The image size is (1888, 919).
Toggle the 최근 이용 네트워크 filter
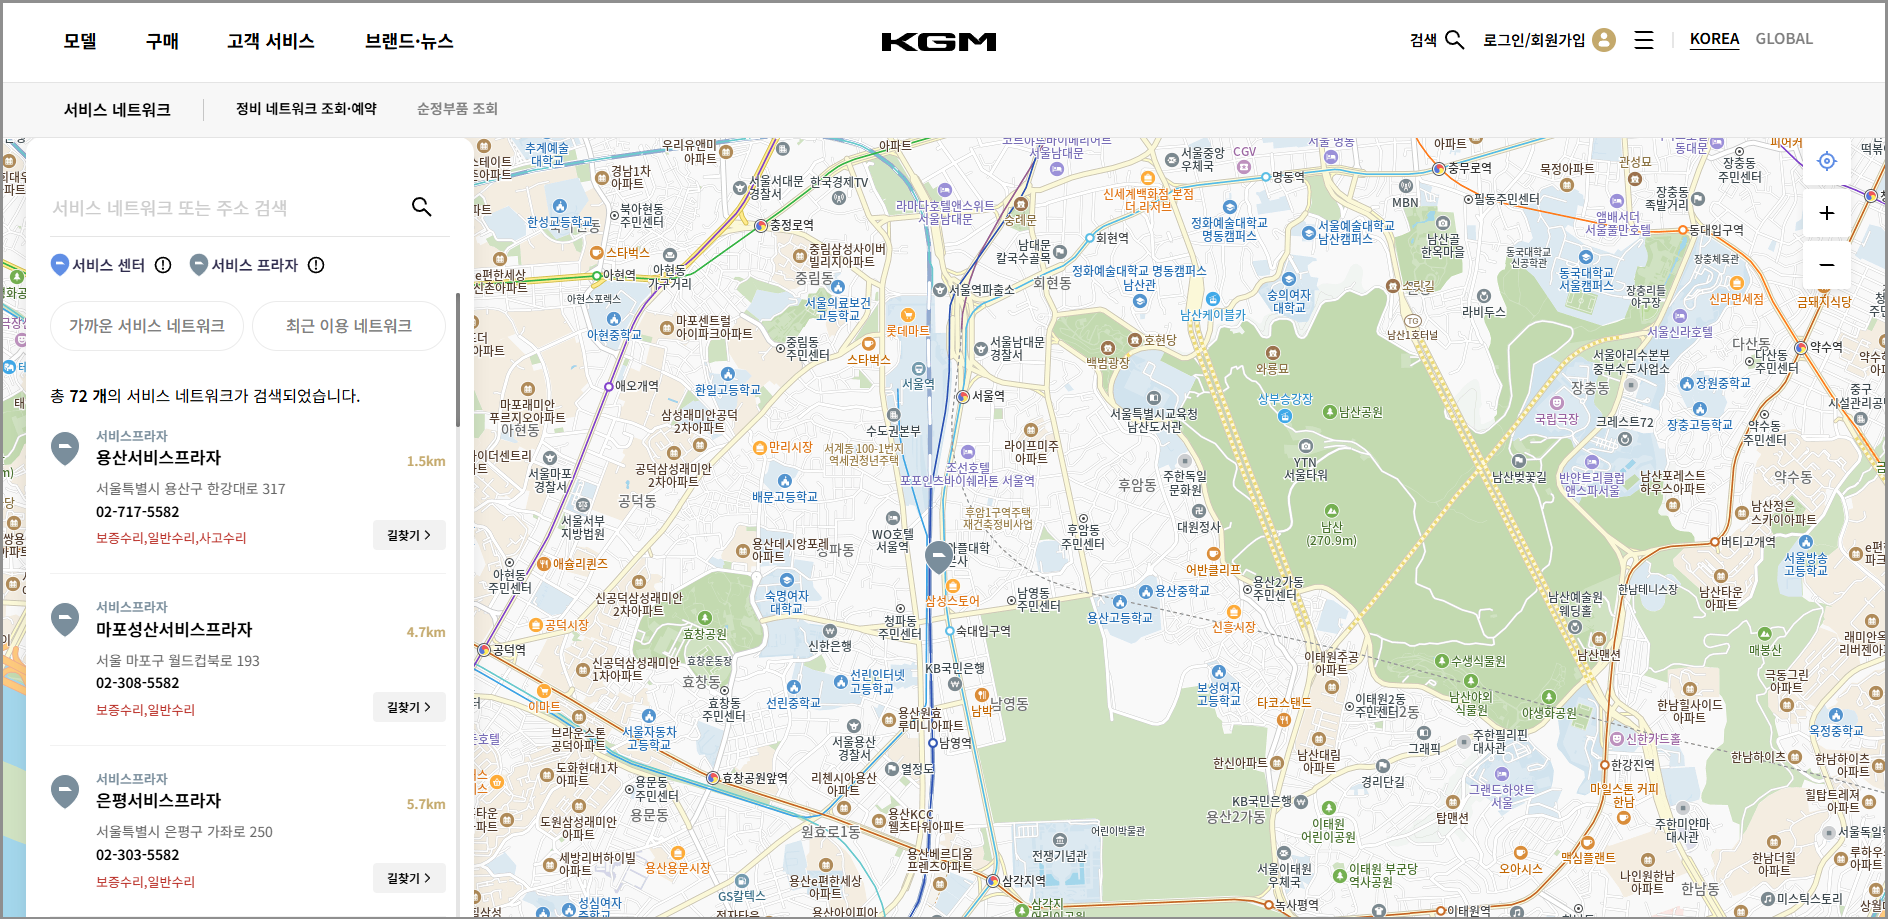pyautogui.click(x=348, y=326)
